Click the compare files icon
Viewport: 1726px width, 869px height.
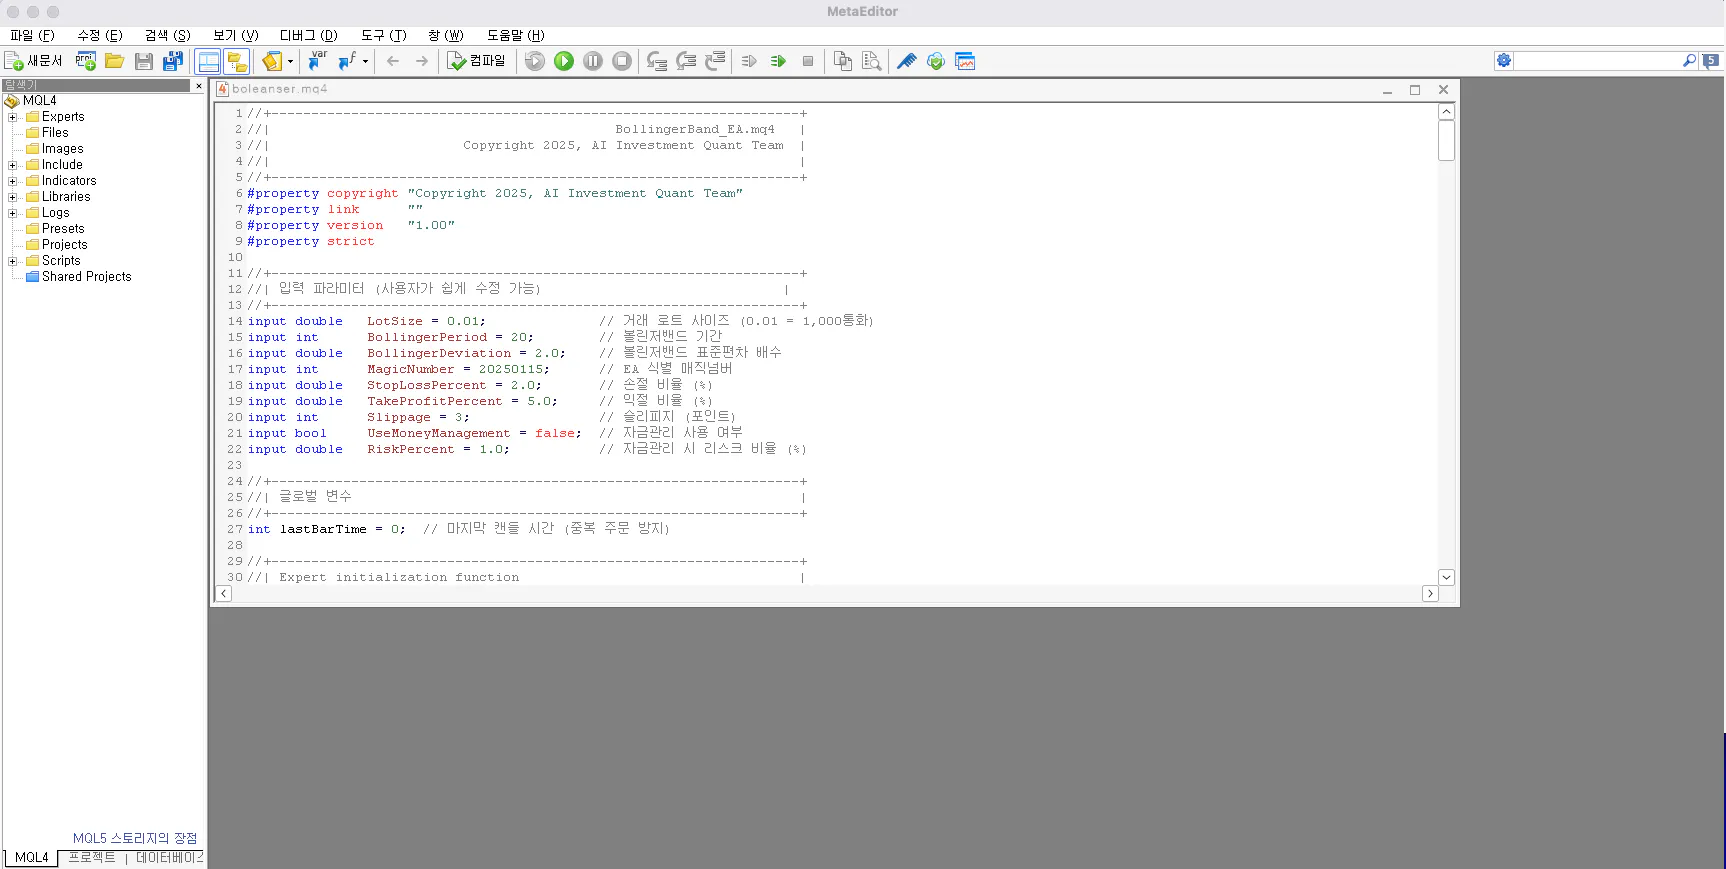click(843, 61)
